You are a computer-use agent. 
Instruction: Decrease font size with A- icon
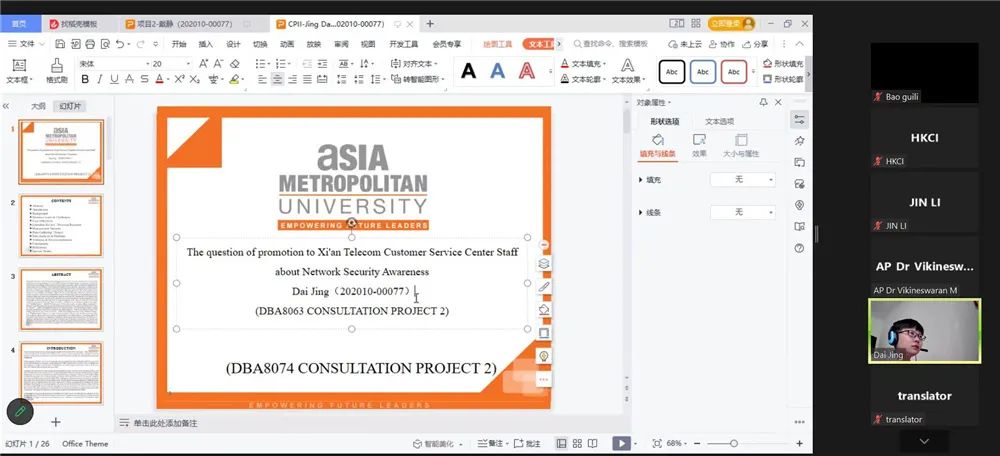(219, 64)
